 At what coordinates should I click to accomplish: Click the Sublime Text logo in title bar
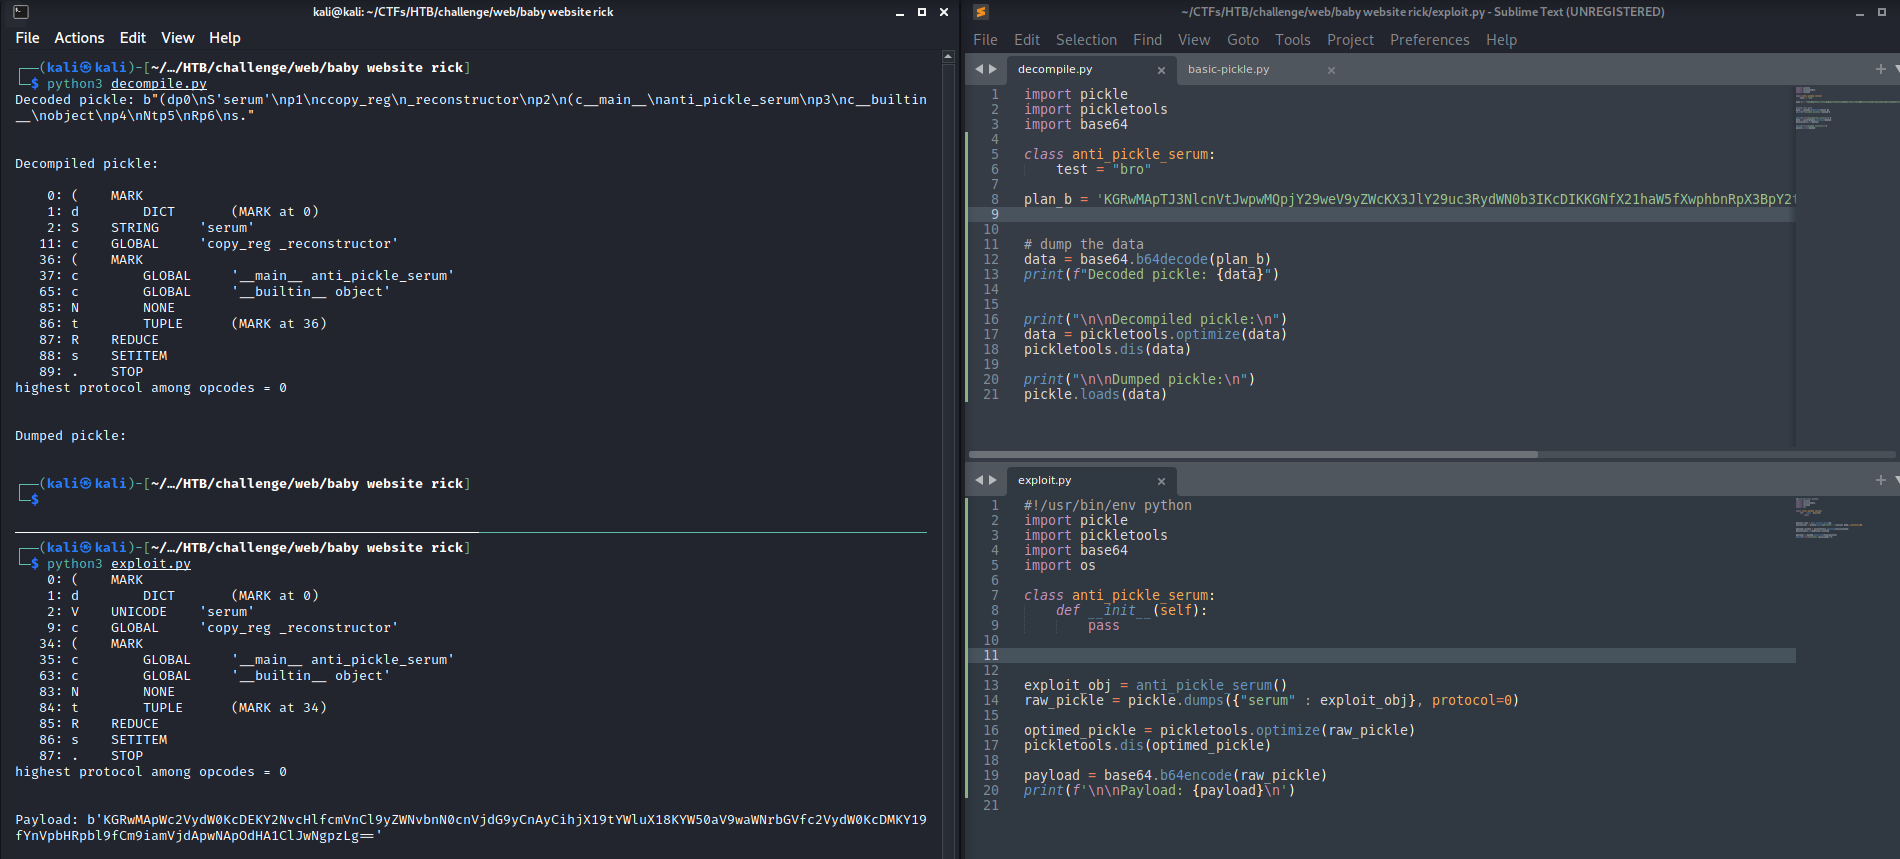(981, 12)
